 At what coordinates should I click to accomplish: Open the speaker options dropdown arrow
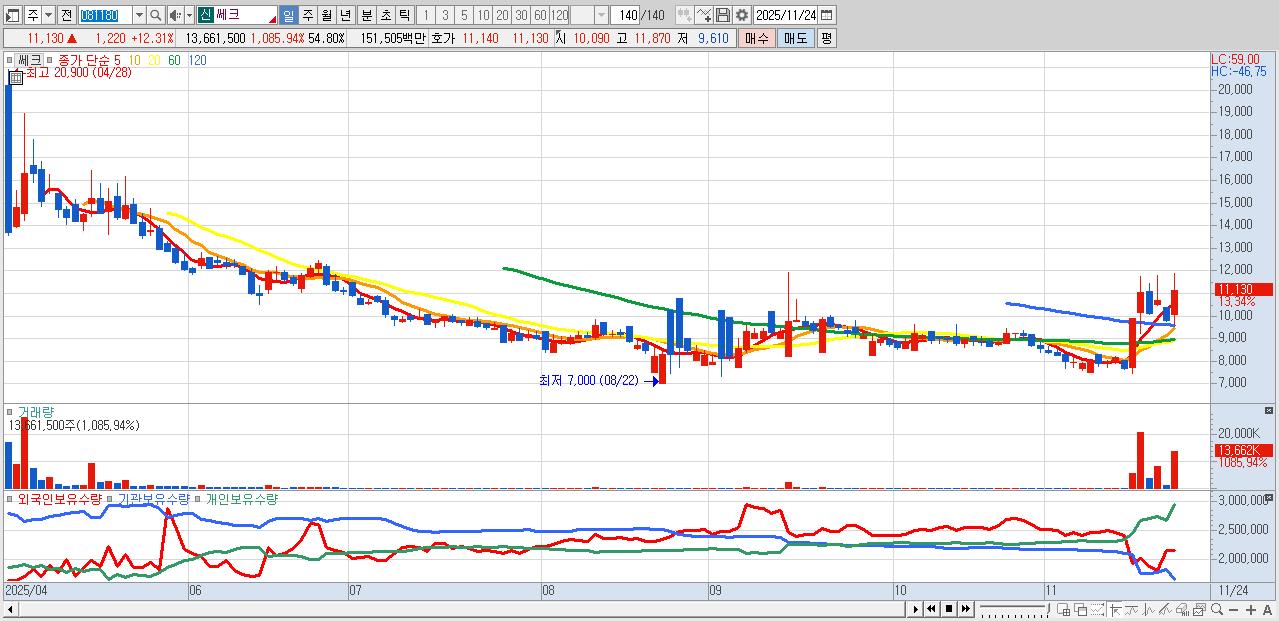[189, 15]
